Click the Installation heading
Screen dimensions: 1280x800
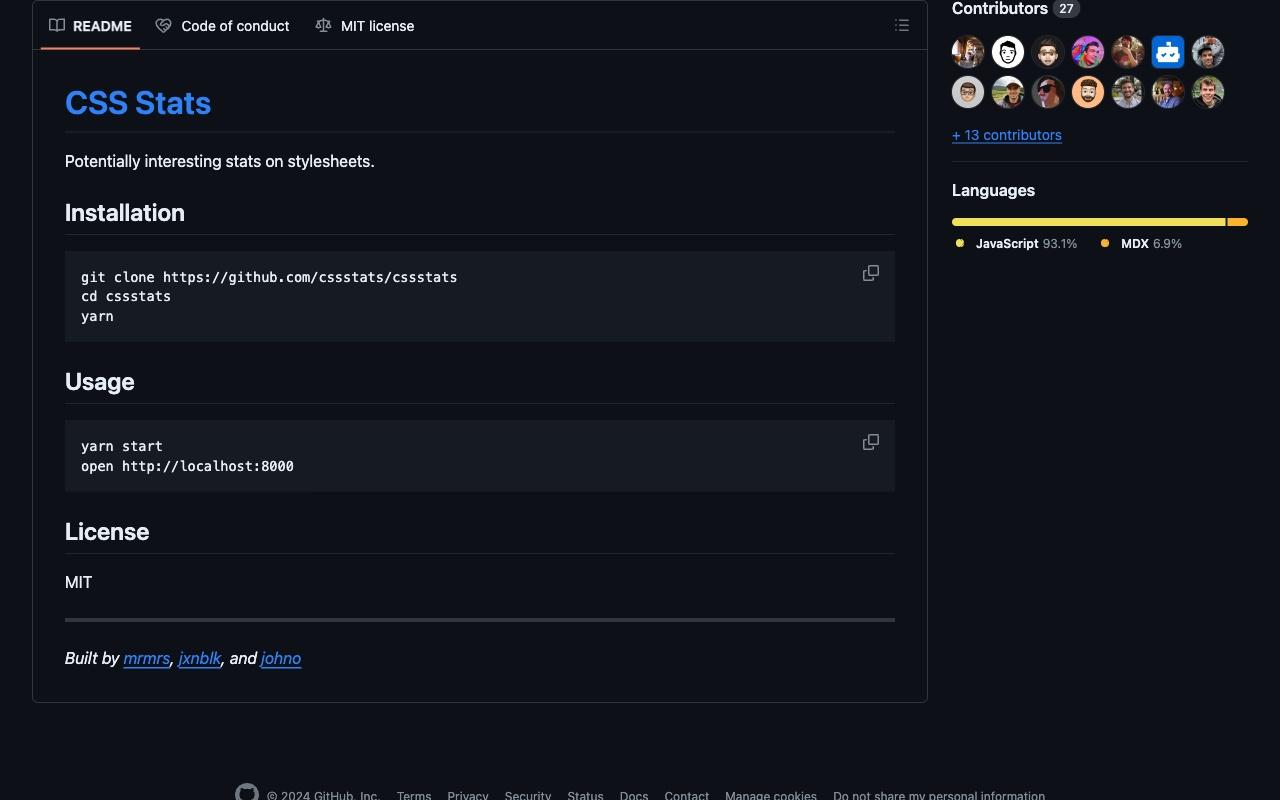[x=125, y=213]
